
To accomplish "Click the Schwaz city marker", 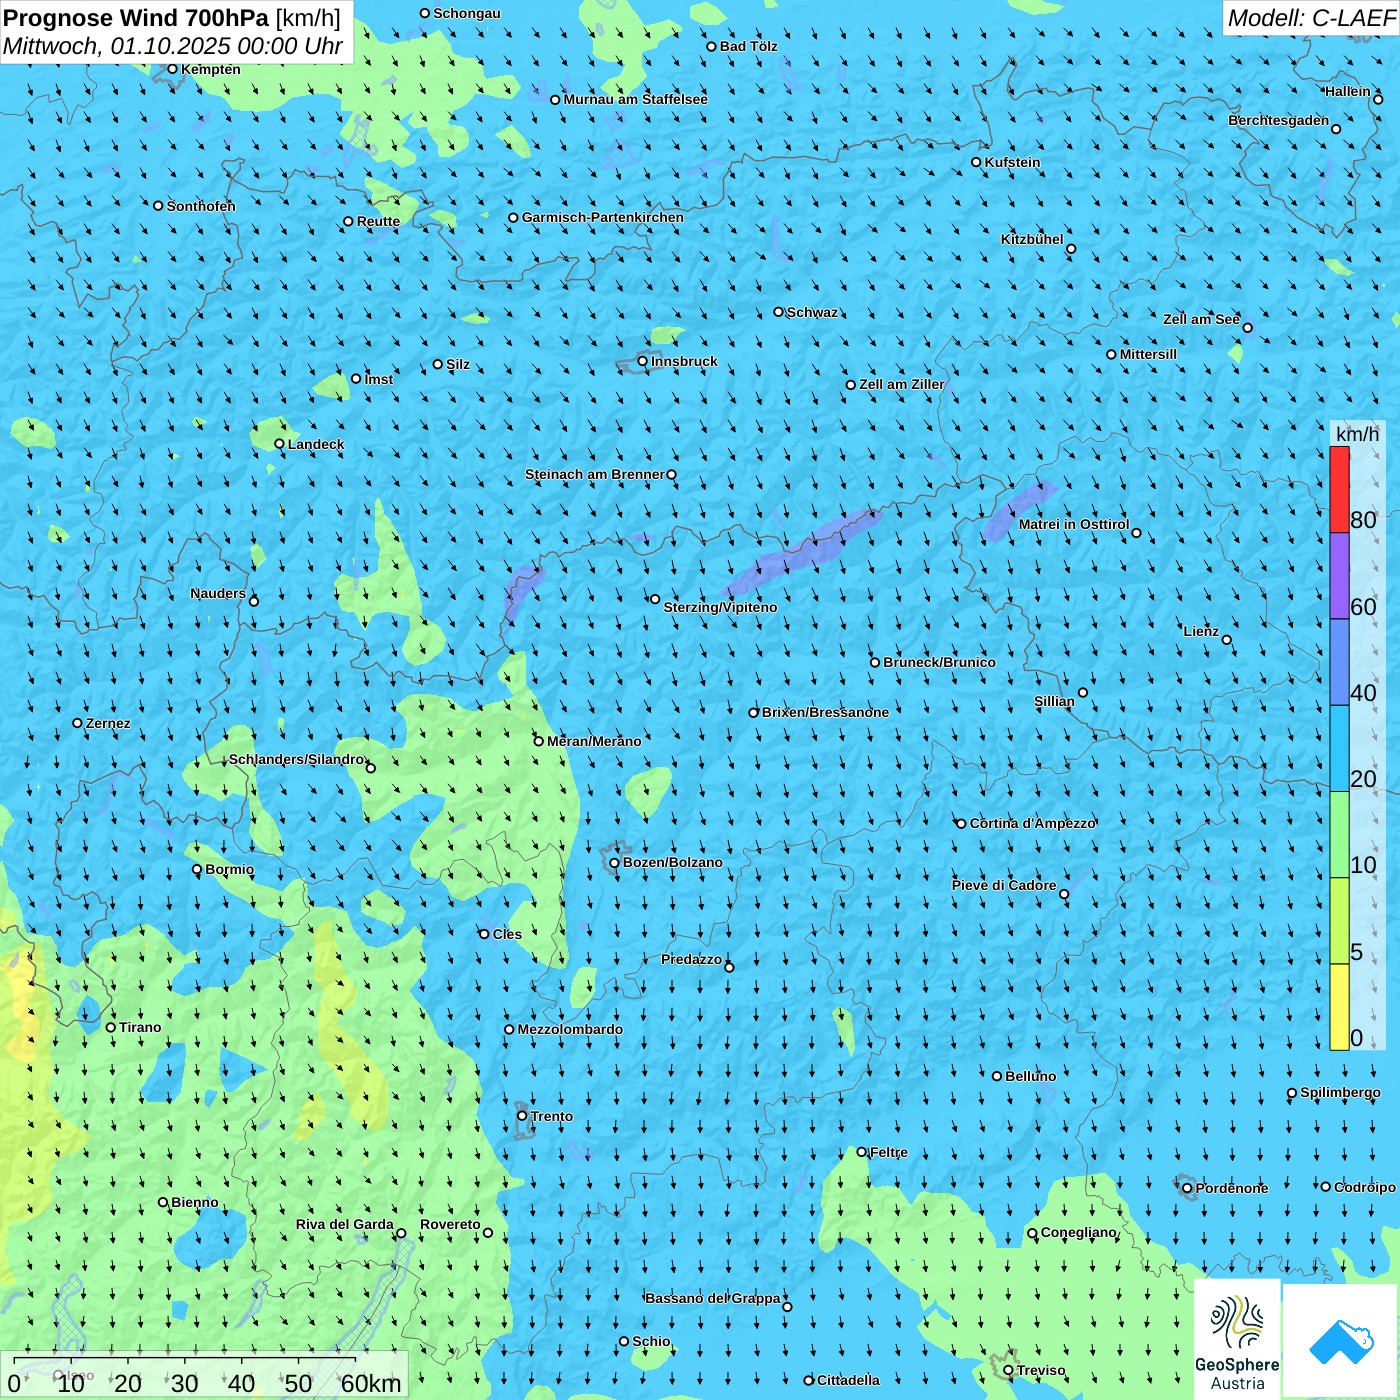I will coord(779,312).
